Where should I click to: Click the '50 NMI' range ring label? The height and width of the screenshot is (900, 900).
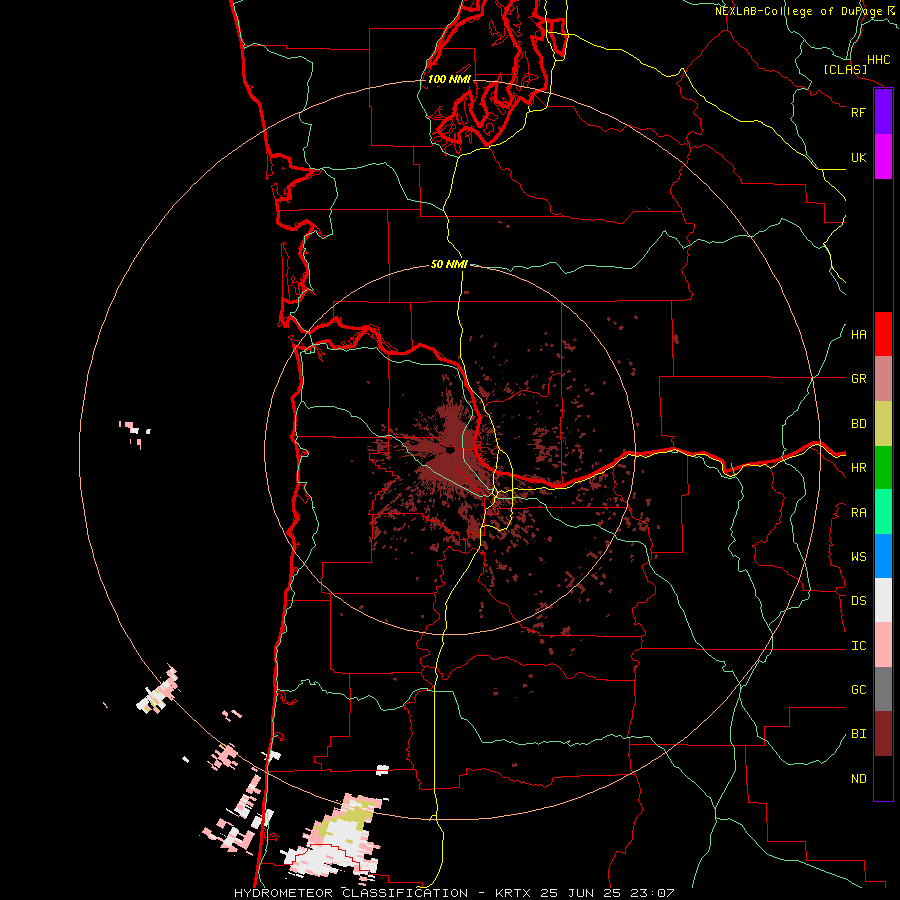[449, 264]
